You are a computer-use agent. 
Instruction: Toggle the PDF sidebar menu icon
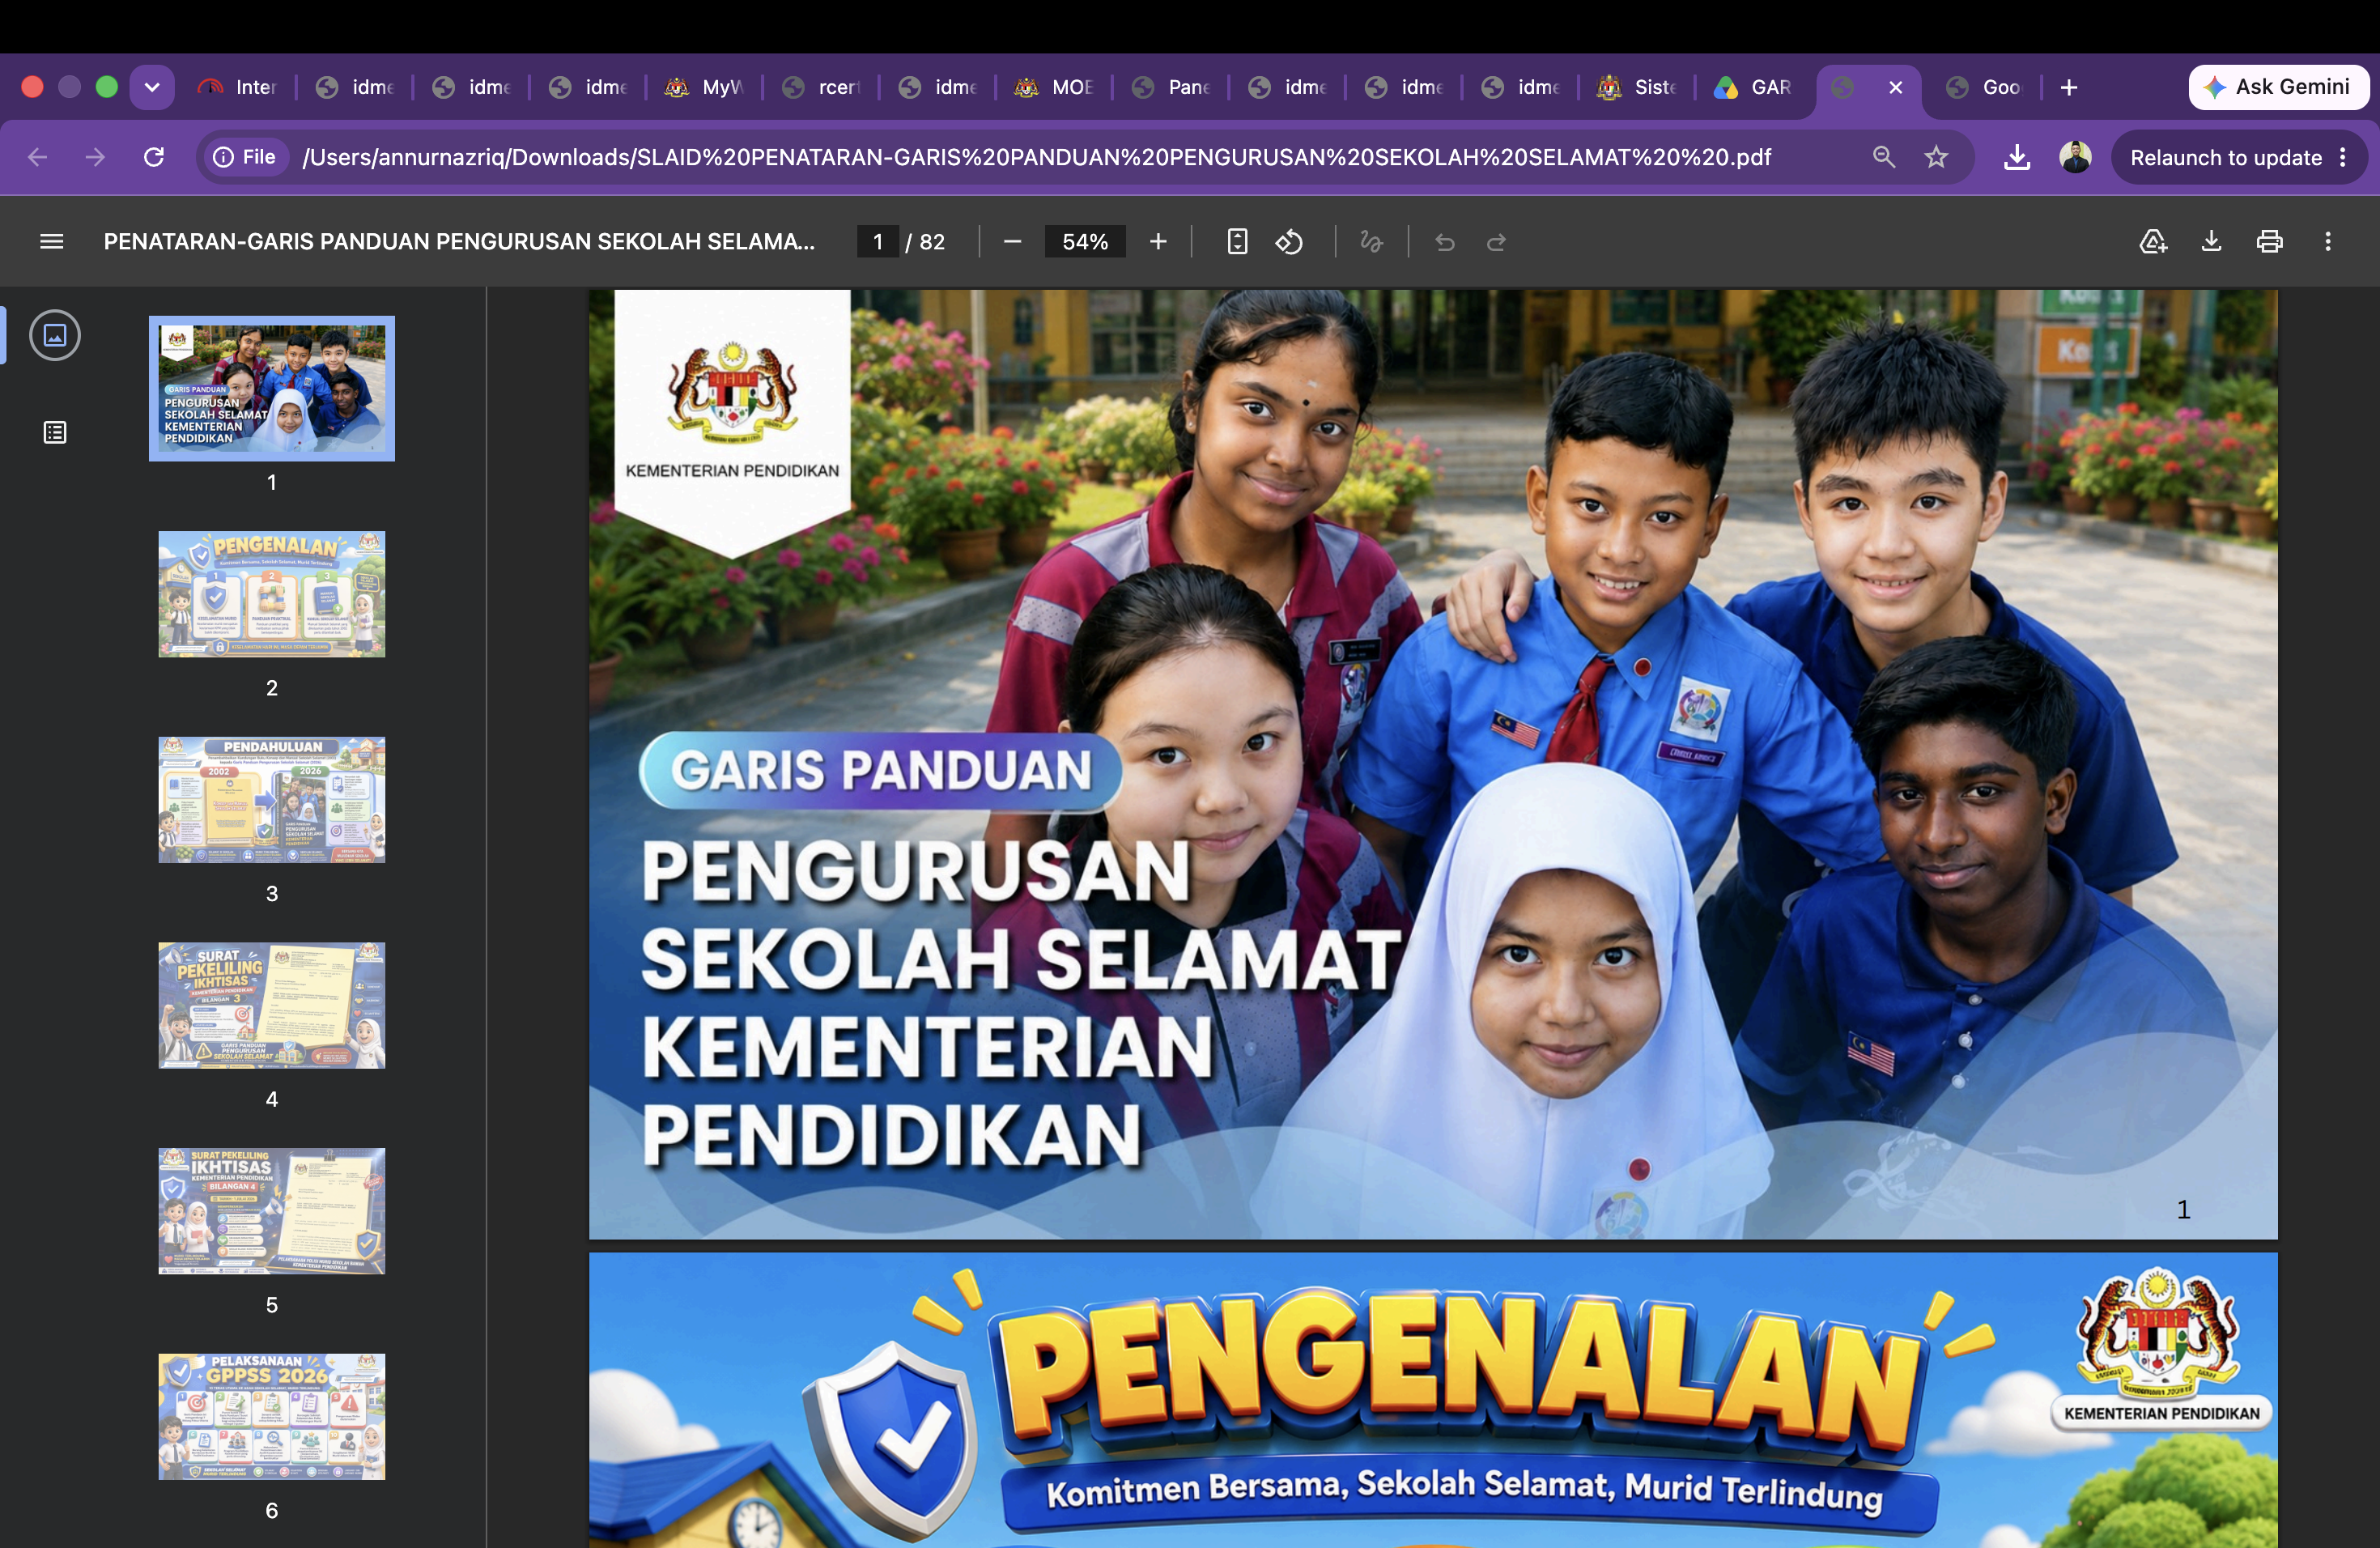(x=51, y=241)
